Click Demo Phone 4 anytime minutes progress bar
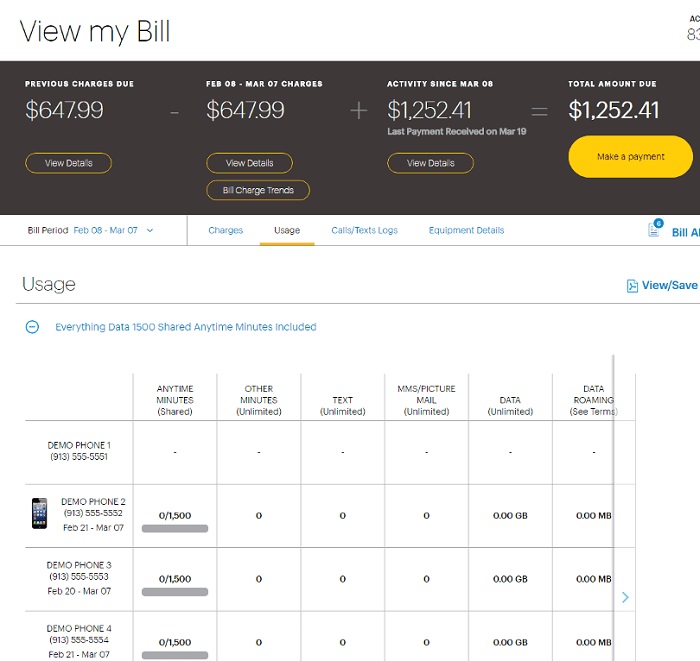This screenshot has height=661, width=700. pos(175,655)
